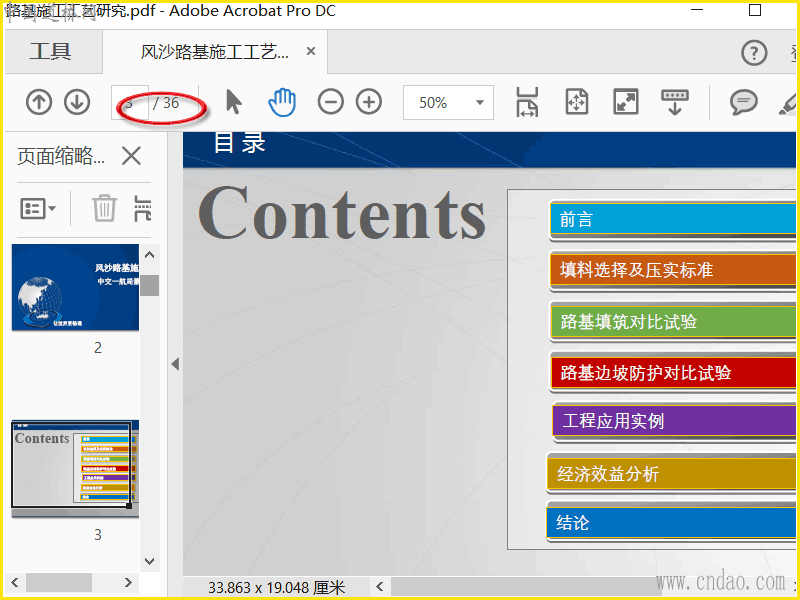The image size is (800, 600).
Task: Click the 工程应用实例 contents button
Action: 674,421
